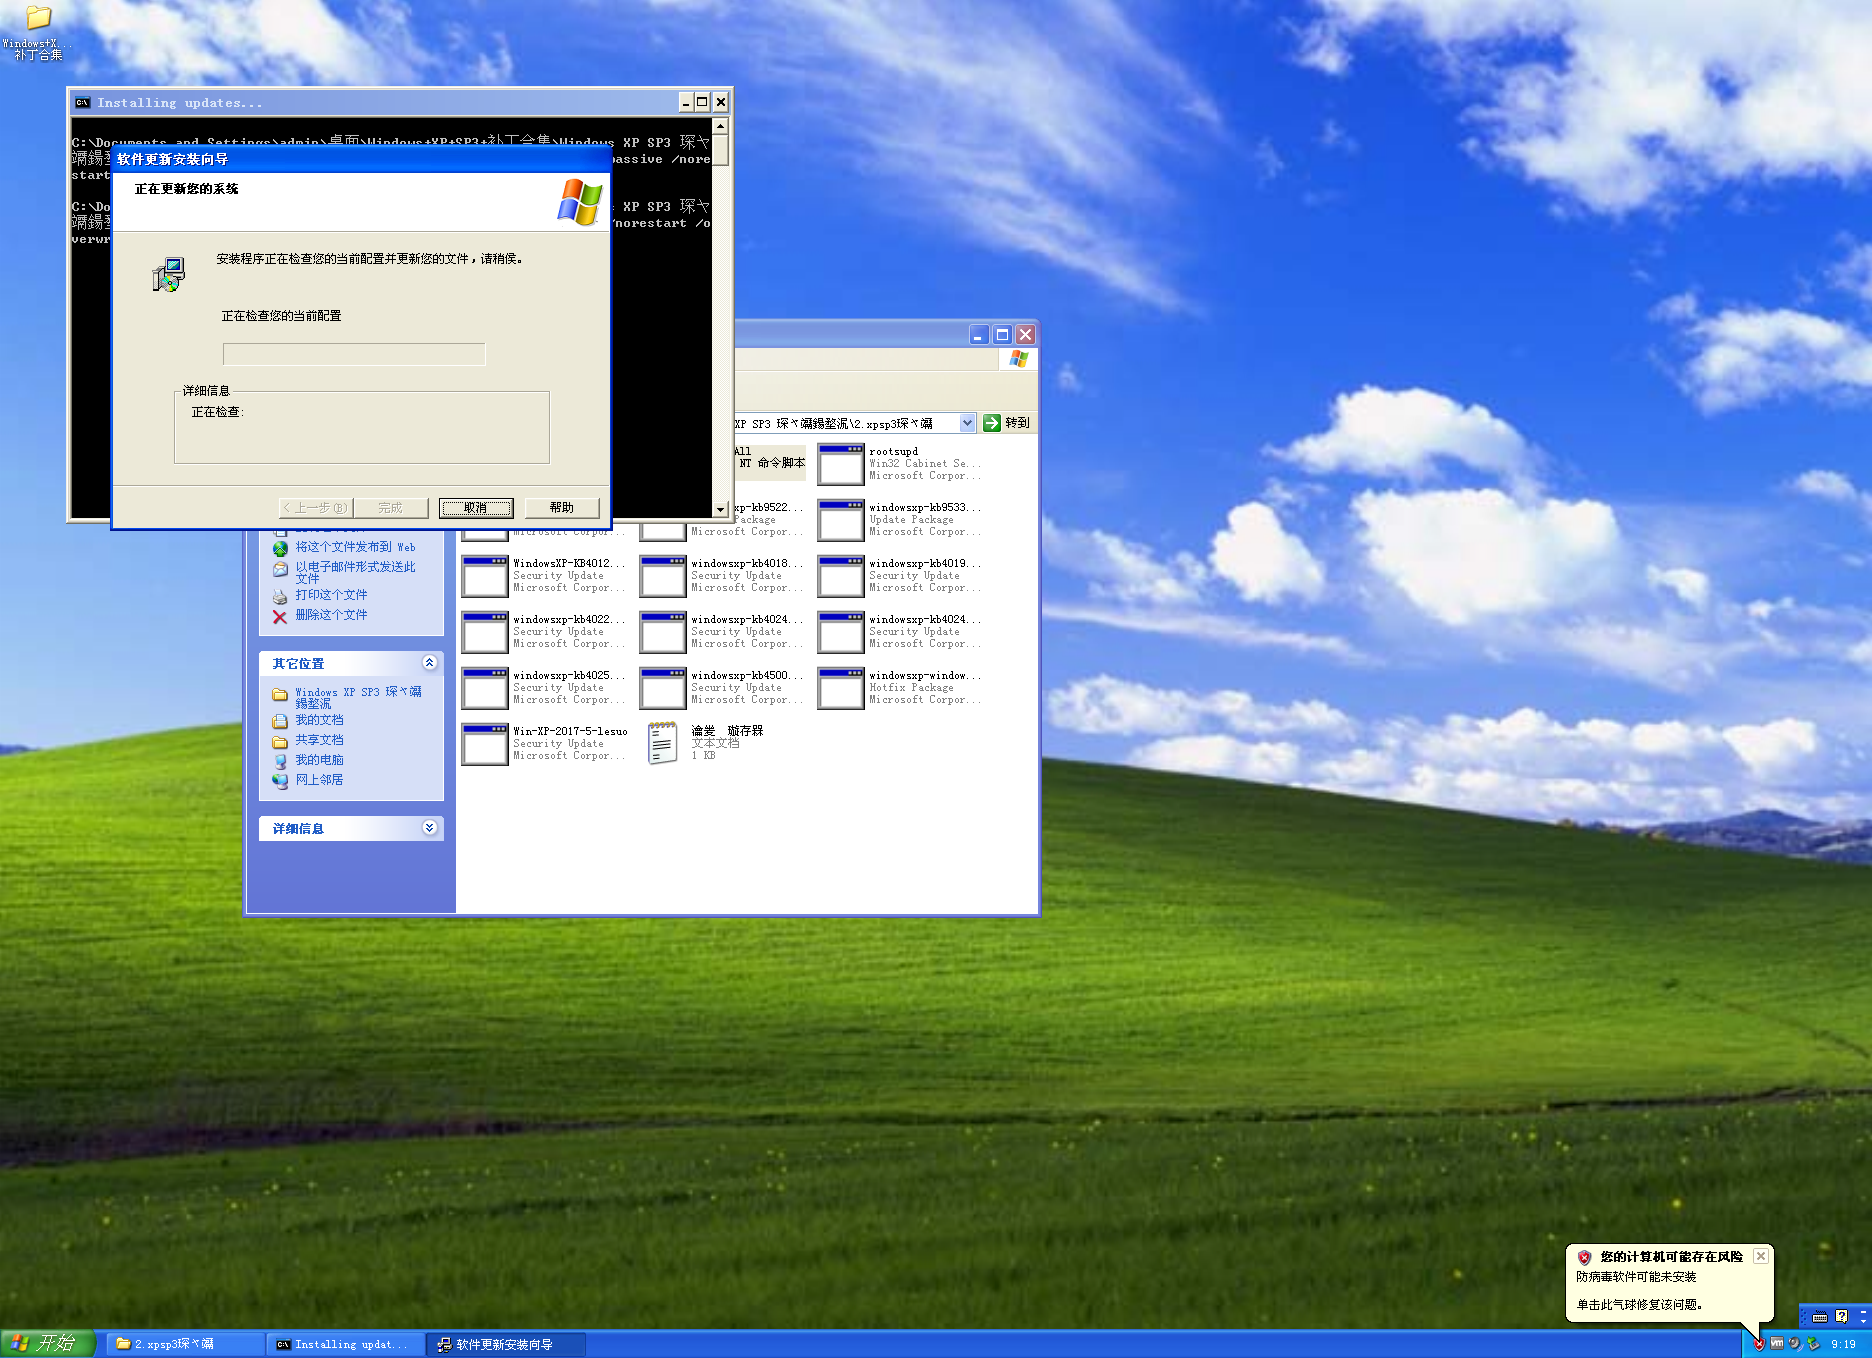Click the shield icon in the security balloon
The width and height of the screenshot is (1872, 1358).
tap(1584, 1257)
